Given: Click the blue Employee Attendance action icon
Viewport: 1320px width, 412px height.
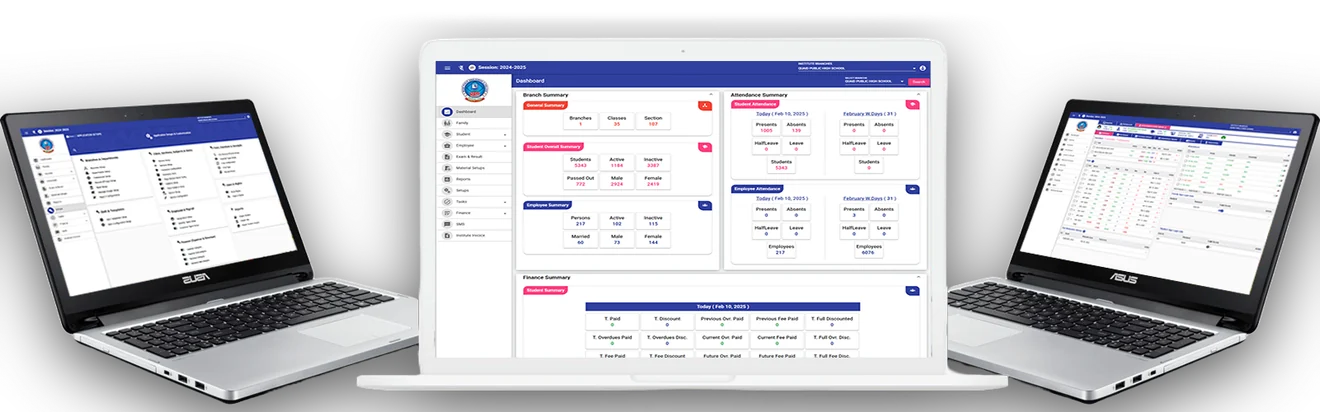Looking at the screenshot, I should point(912,189).
